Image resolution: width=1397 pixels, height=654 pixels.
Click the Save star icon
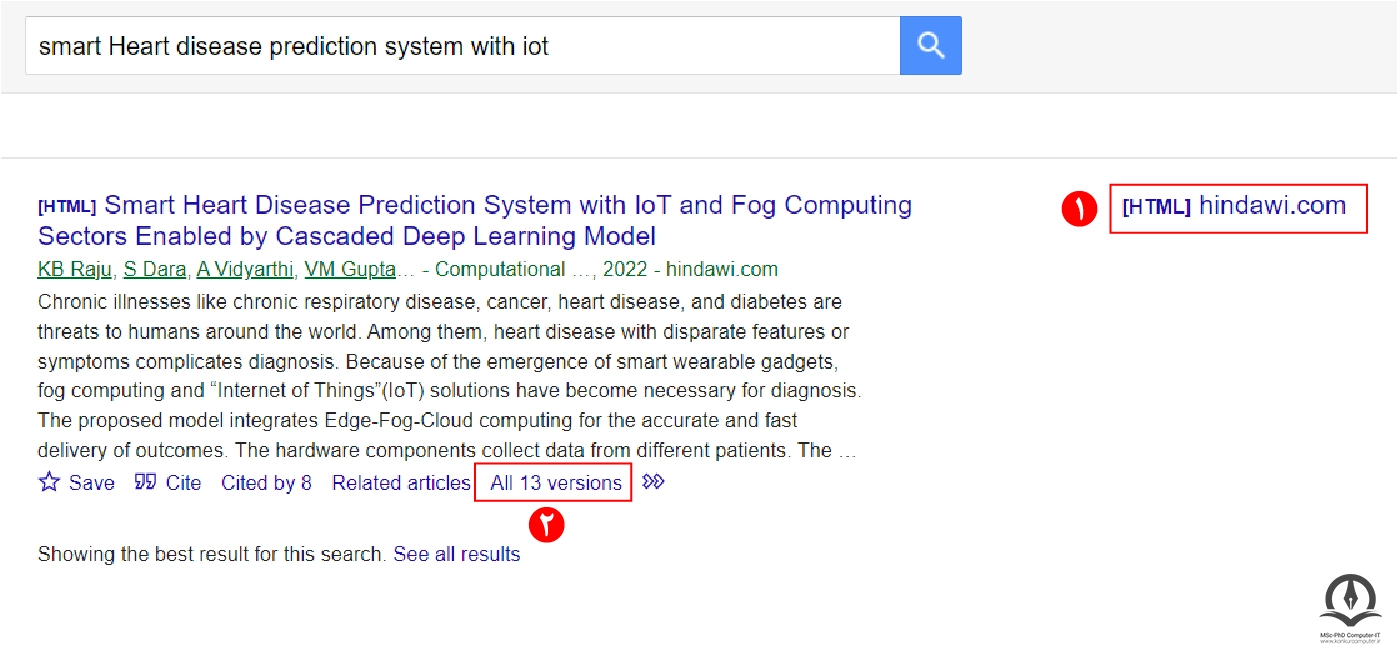[x=49, y=482]
